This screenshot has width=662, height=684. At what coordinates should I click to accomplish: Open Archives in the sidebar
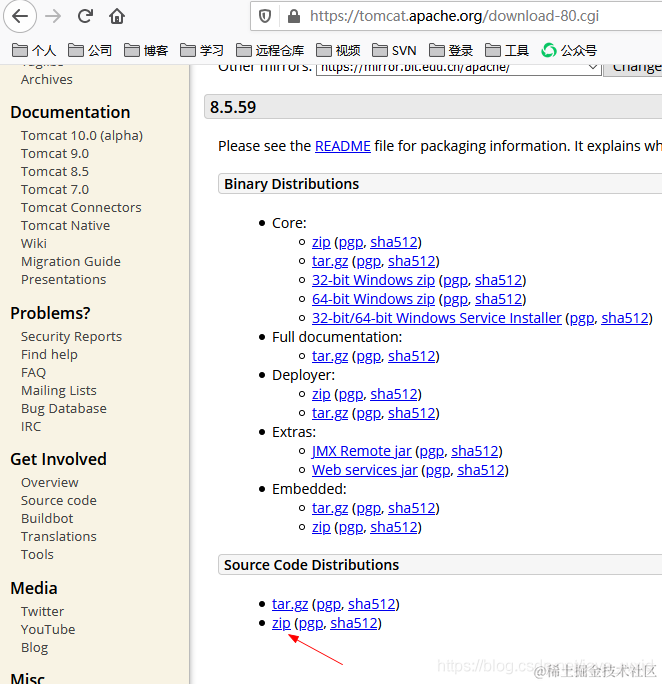click(47, 80)
